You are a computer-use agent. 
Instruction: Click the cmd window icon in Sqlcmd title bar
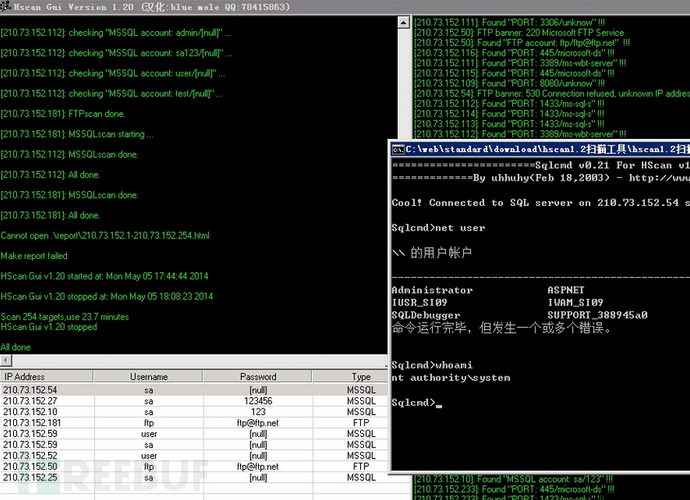tap(398, 150)
